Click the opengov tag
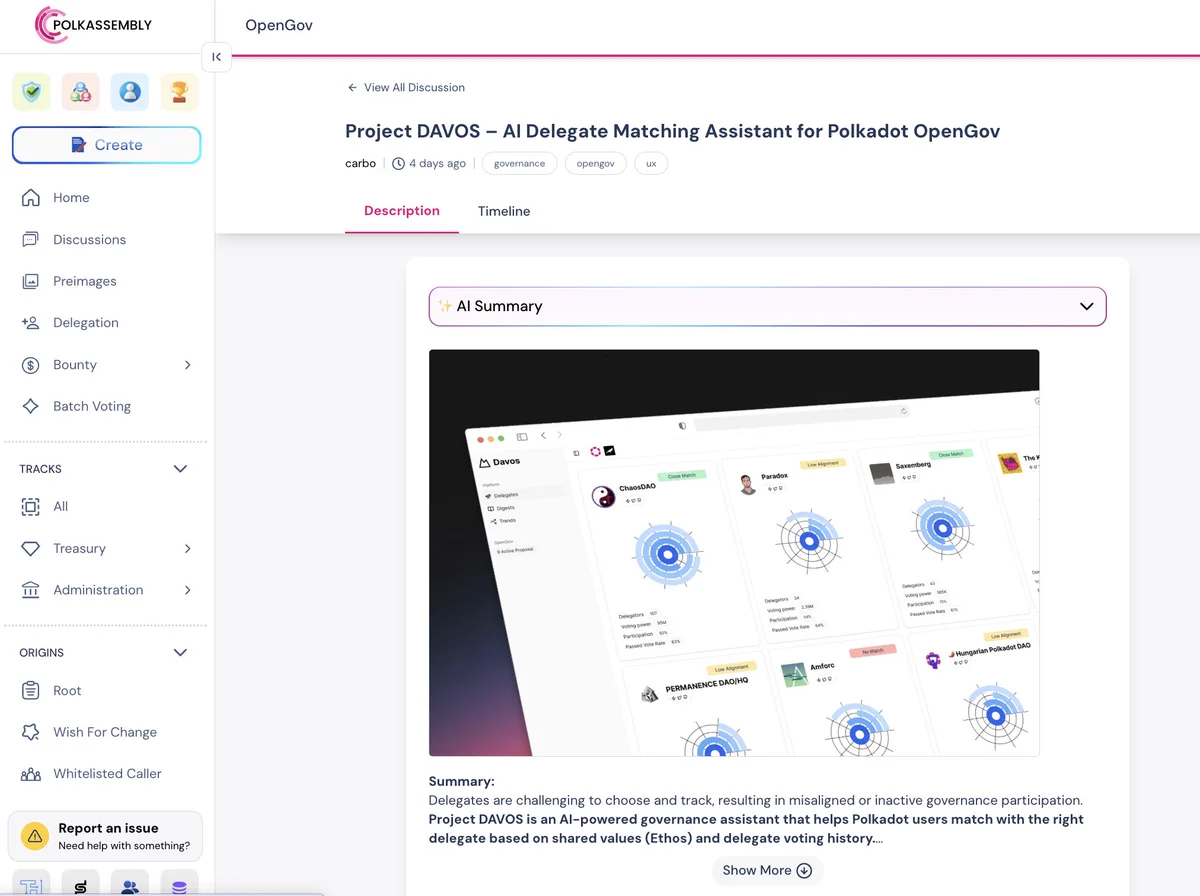This screenshot has width=1200, height=896. coord(595,163)
